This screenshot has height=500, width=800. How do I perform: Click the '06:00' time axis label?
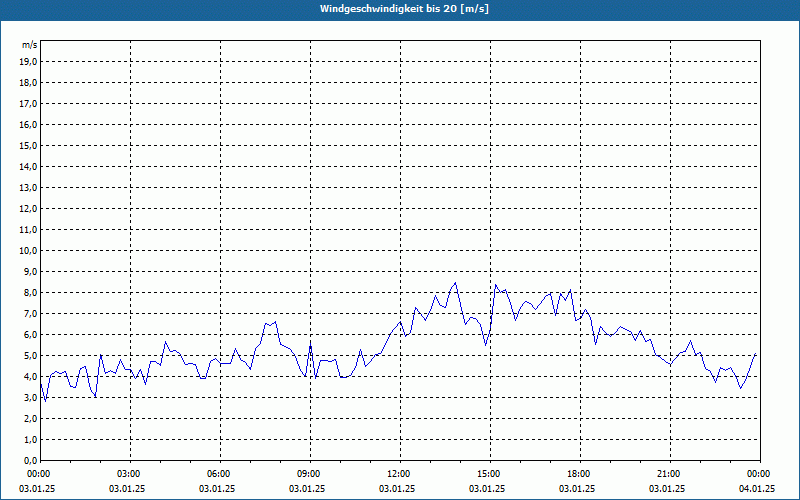220,474
